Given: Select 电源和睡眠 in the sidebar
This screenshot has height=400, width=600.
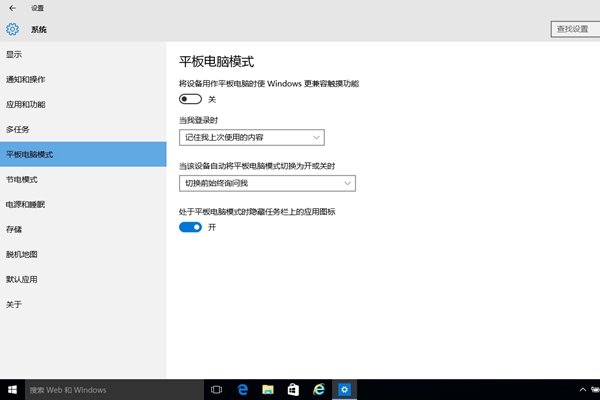Looking at the screenshot, I should click(x=83, y=204).
